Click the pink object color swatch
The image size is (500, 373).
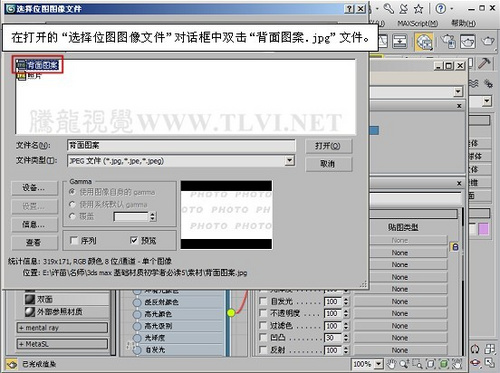point(483,229)
